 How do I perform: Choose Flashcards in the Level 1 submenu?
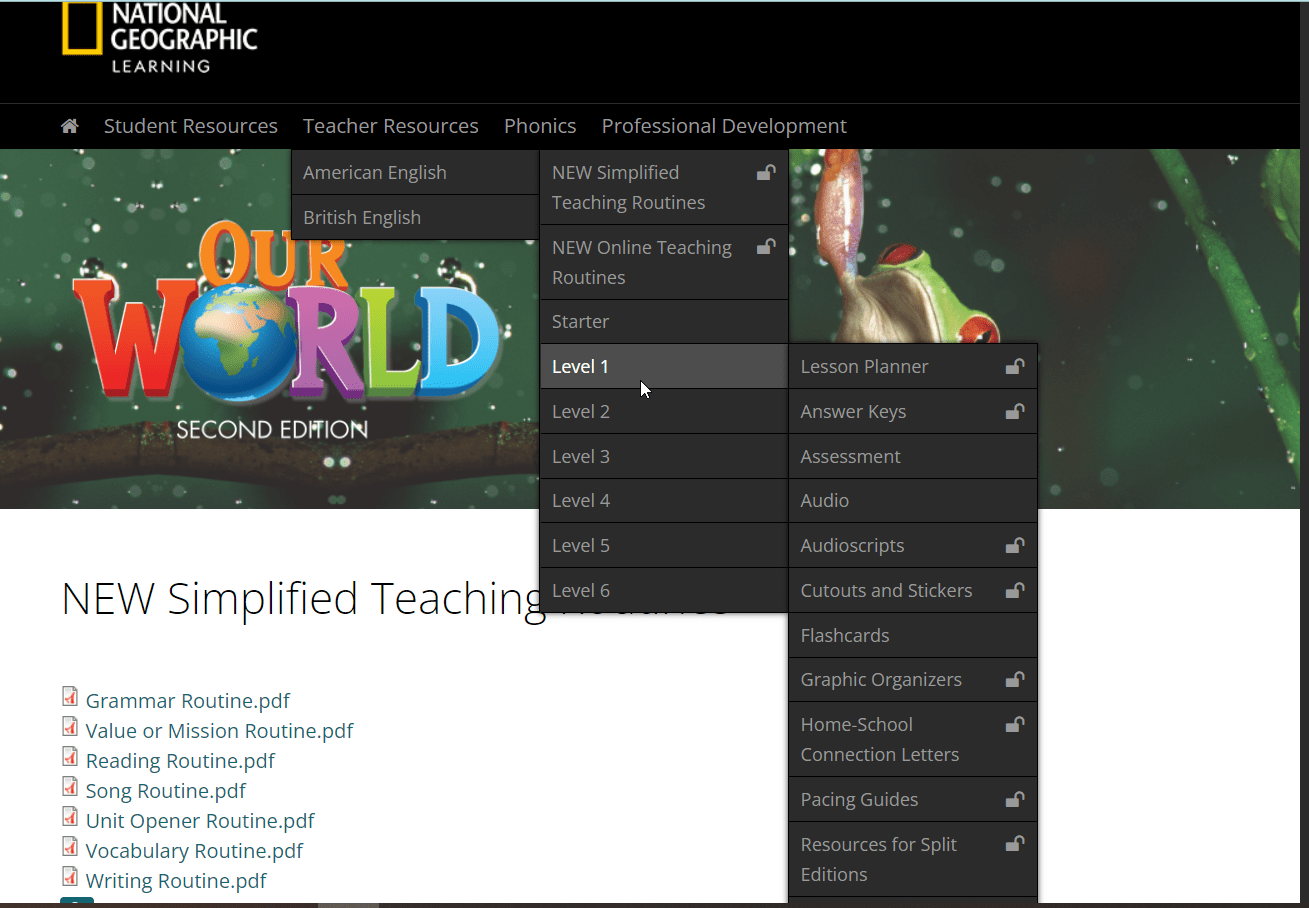844,635
